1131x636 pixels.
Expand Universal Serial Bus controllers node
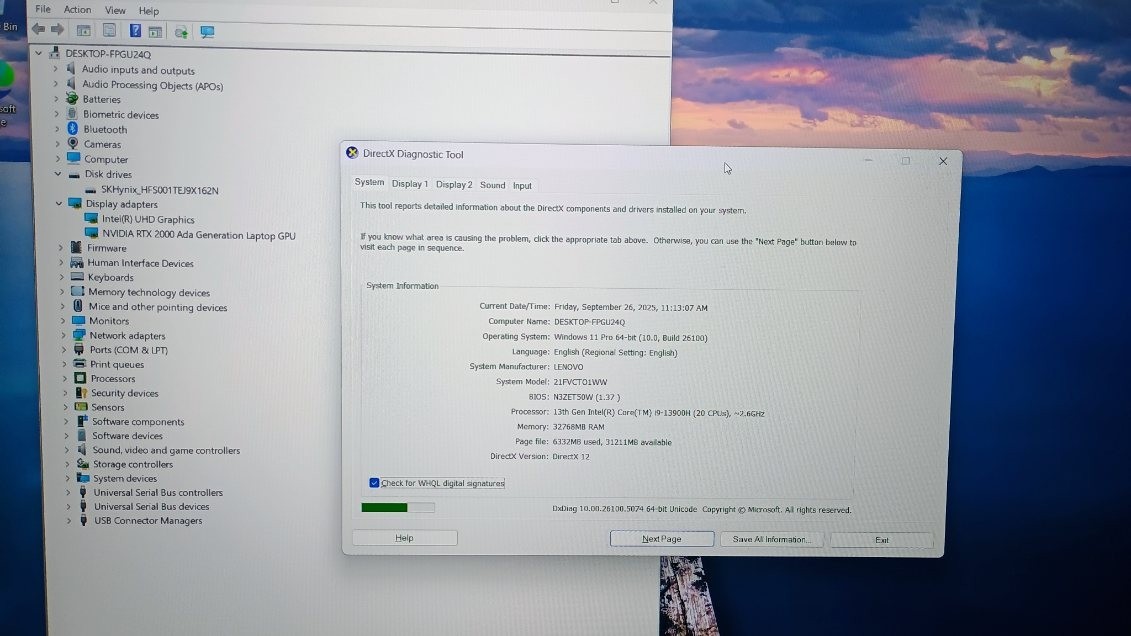pos(69,492)
